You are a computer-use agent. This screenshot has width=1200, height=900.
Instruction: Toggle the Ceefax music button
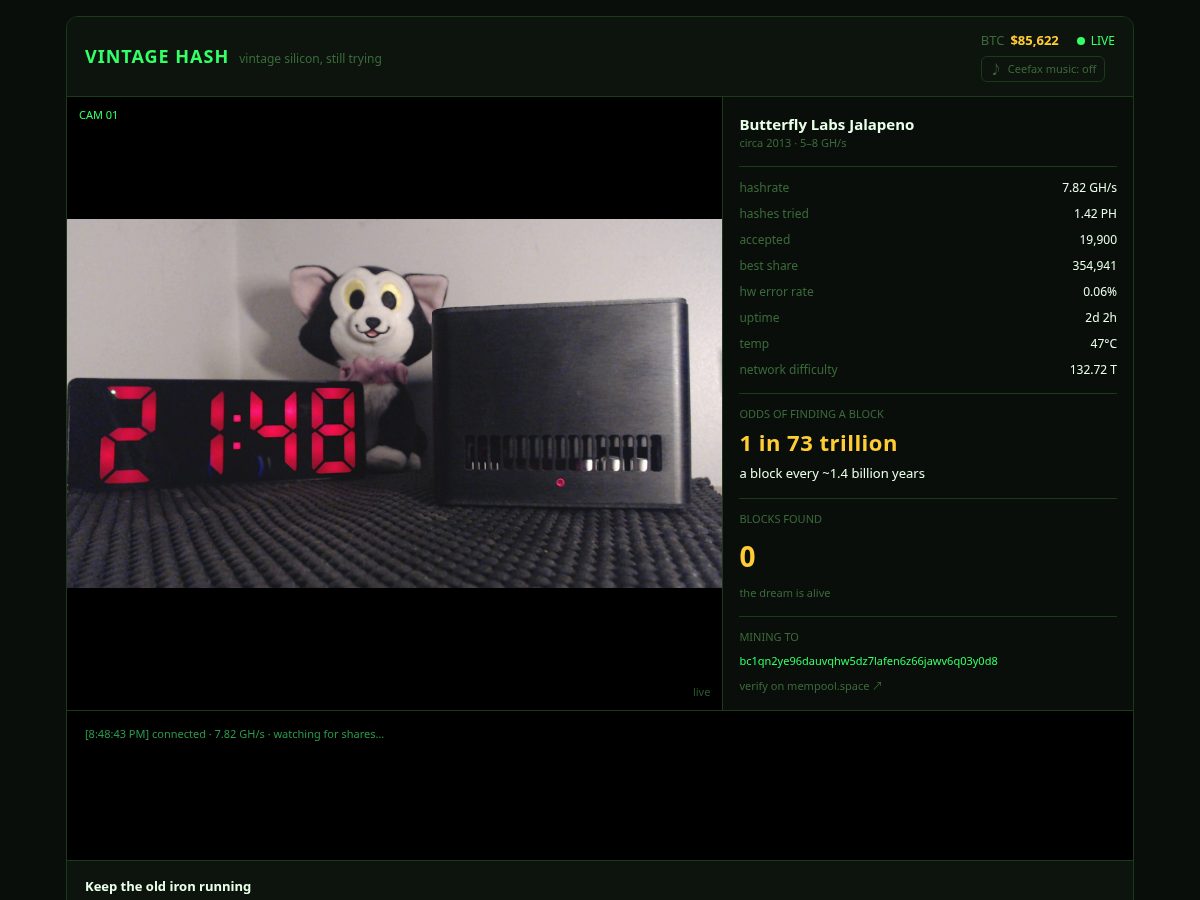point(1042,69)
